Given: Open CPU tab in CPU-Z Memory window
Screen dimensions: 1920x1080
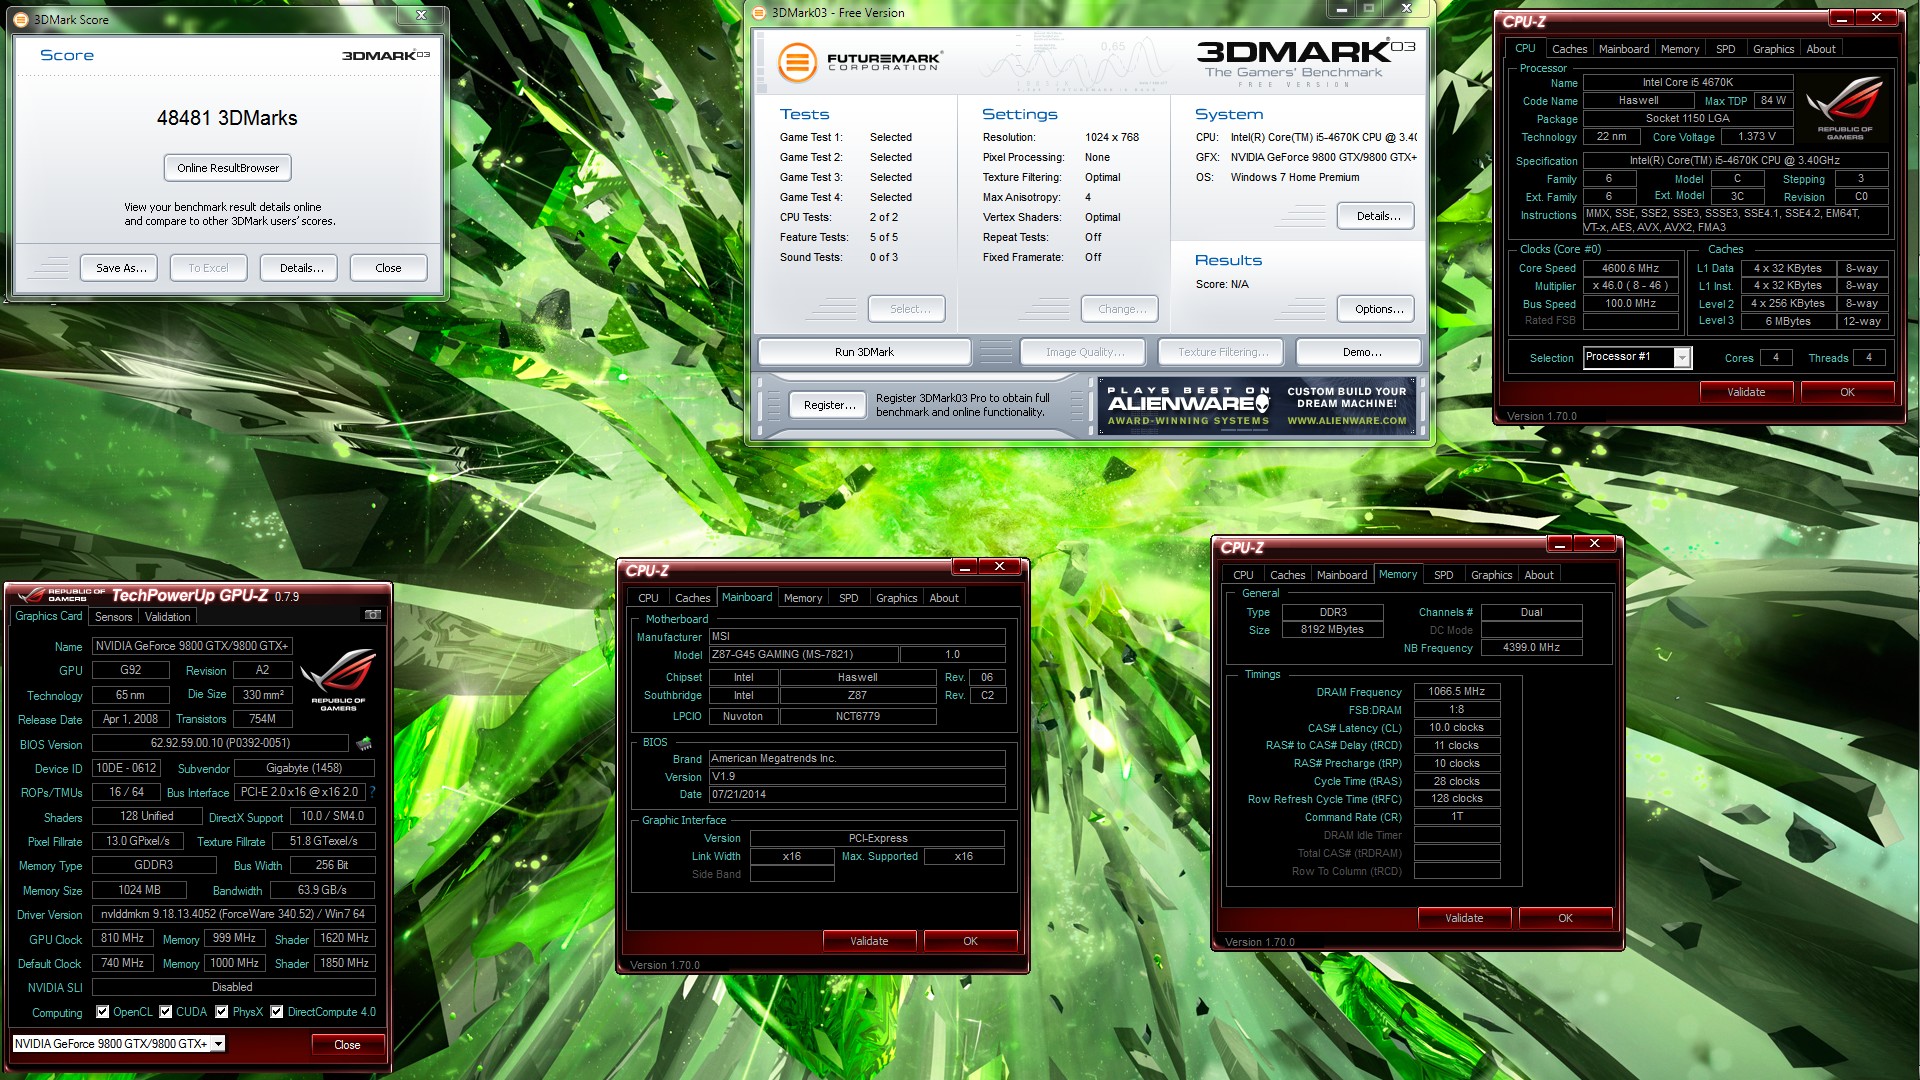Looking at the screenshot, I should tap(1243, 575).
